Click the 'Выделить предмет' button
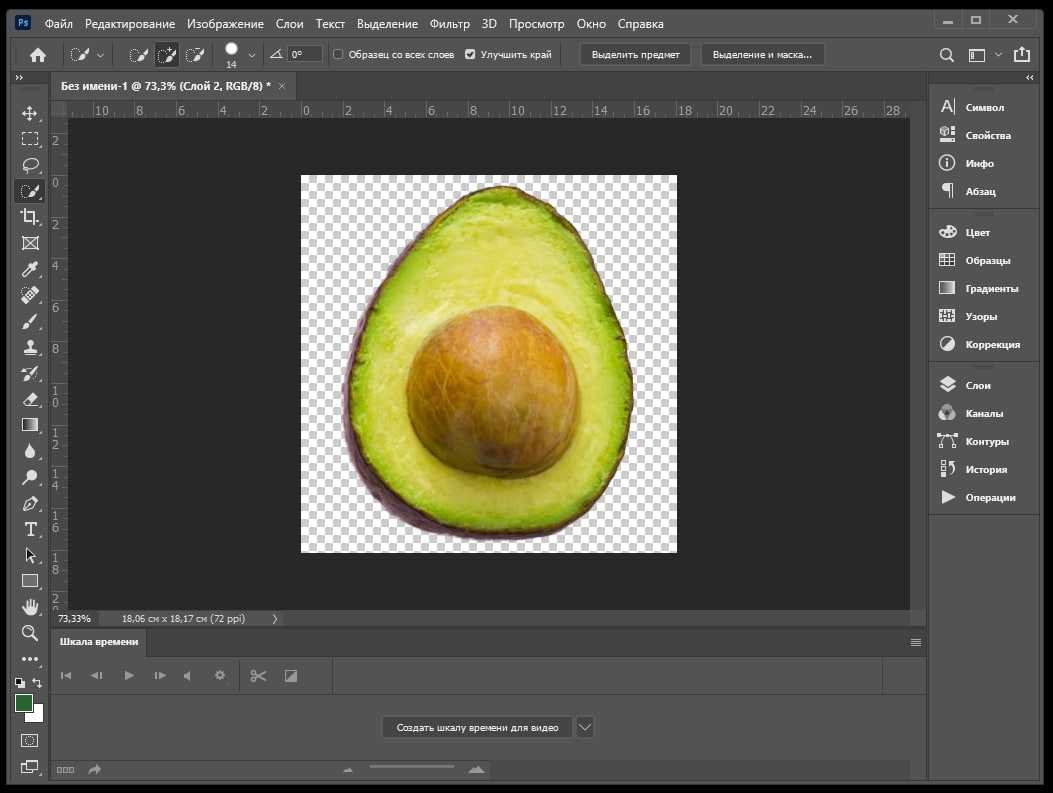The width and height of the screenshot is (1053, 793). [635, 54]
